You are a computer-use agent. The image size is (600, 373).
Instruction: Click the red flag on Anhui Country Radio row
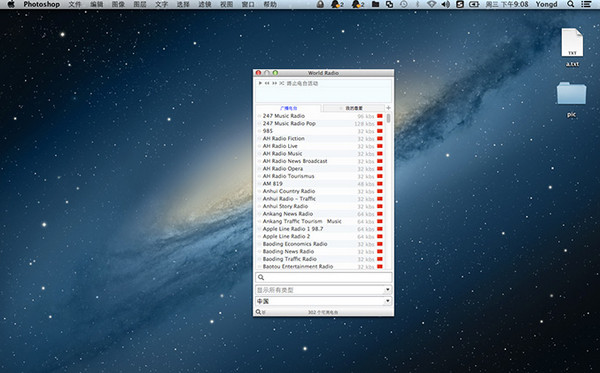[380, 191]
